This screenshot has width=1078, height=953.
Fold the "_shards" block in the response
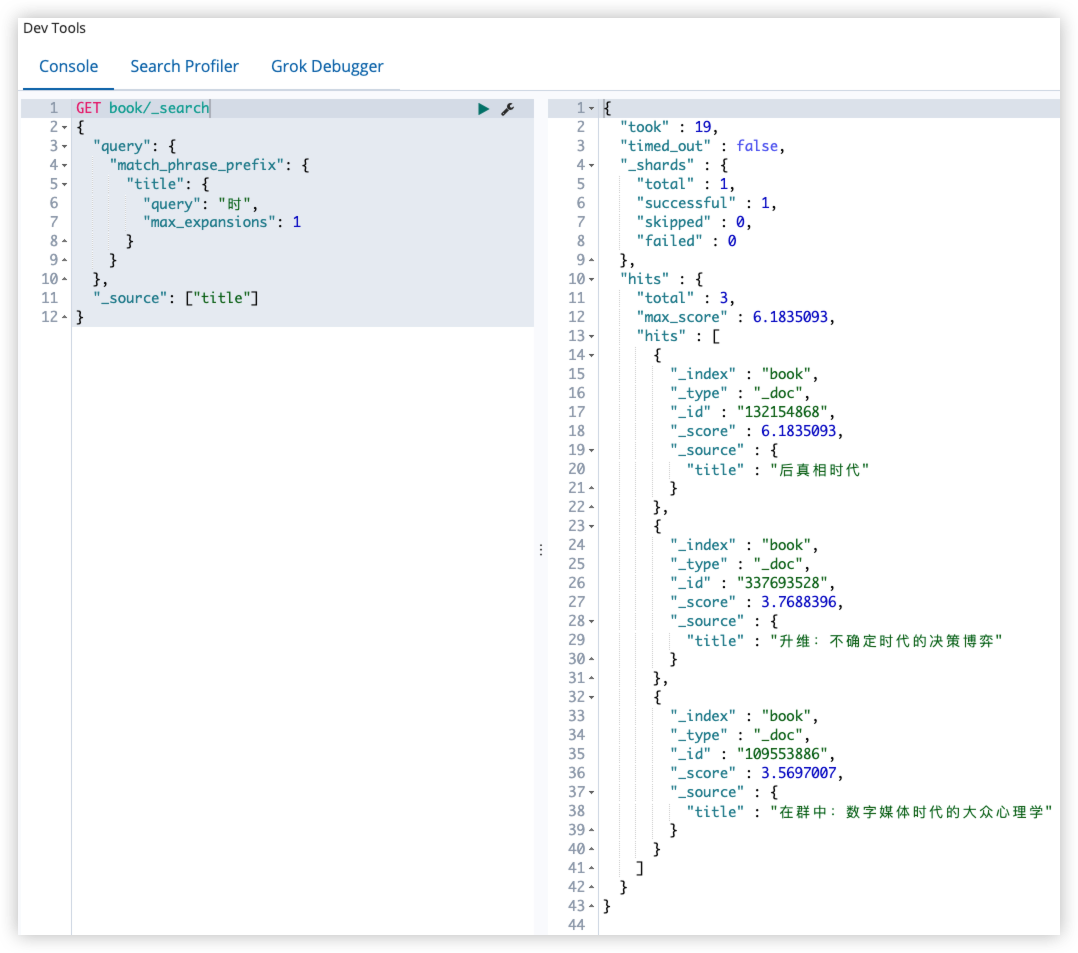pos(591,165)
